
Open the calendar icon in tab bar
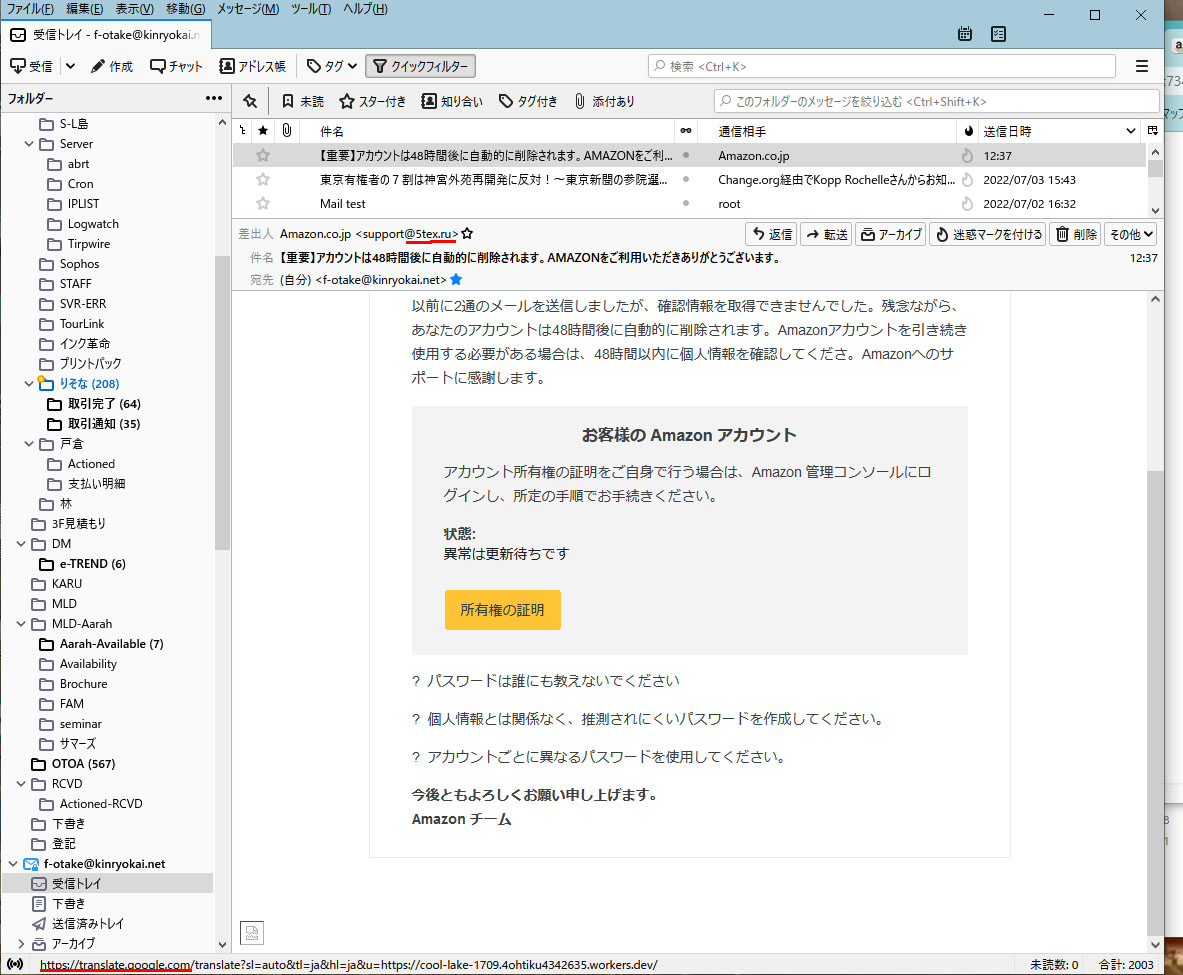pyautogui.click(x=964, y=34)
